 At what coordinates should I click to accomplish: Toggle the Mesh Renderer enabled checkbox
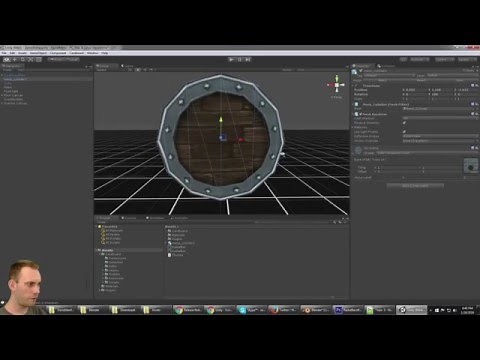360,114
